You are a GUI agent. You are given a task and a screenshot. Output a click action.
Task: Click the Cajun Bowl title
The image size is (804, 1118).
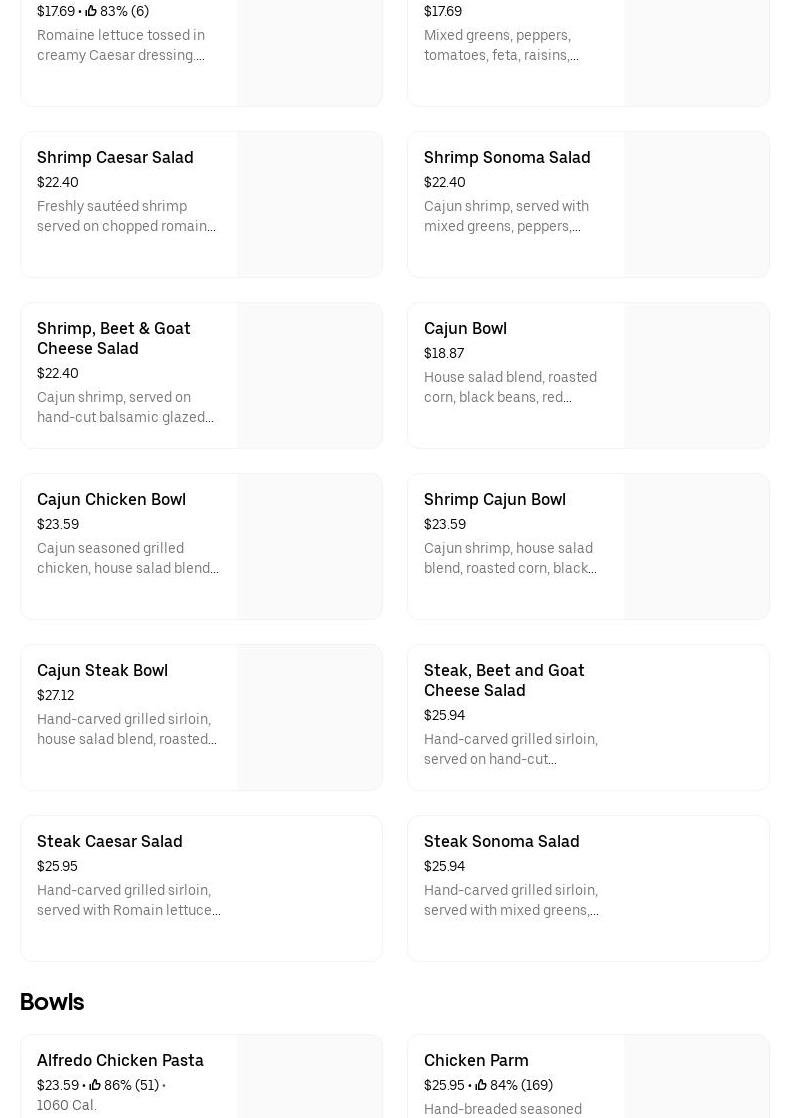[x=465, y=329]
